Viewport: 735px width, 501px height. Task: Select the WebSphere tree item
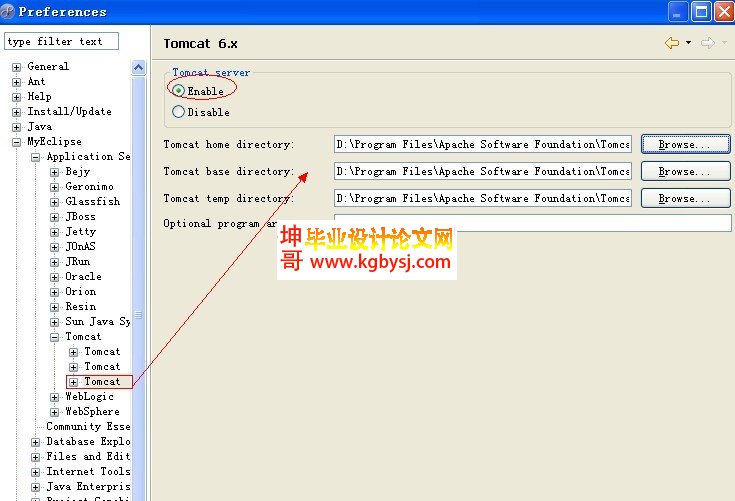pyautogui.click(x=92, y=411)
